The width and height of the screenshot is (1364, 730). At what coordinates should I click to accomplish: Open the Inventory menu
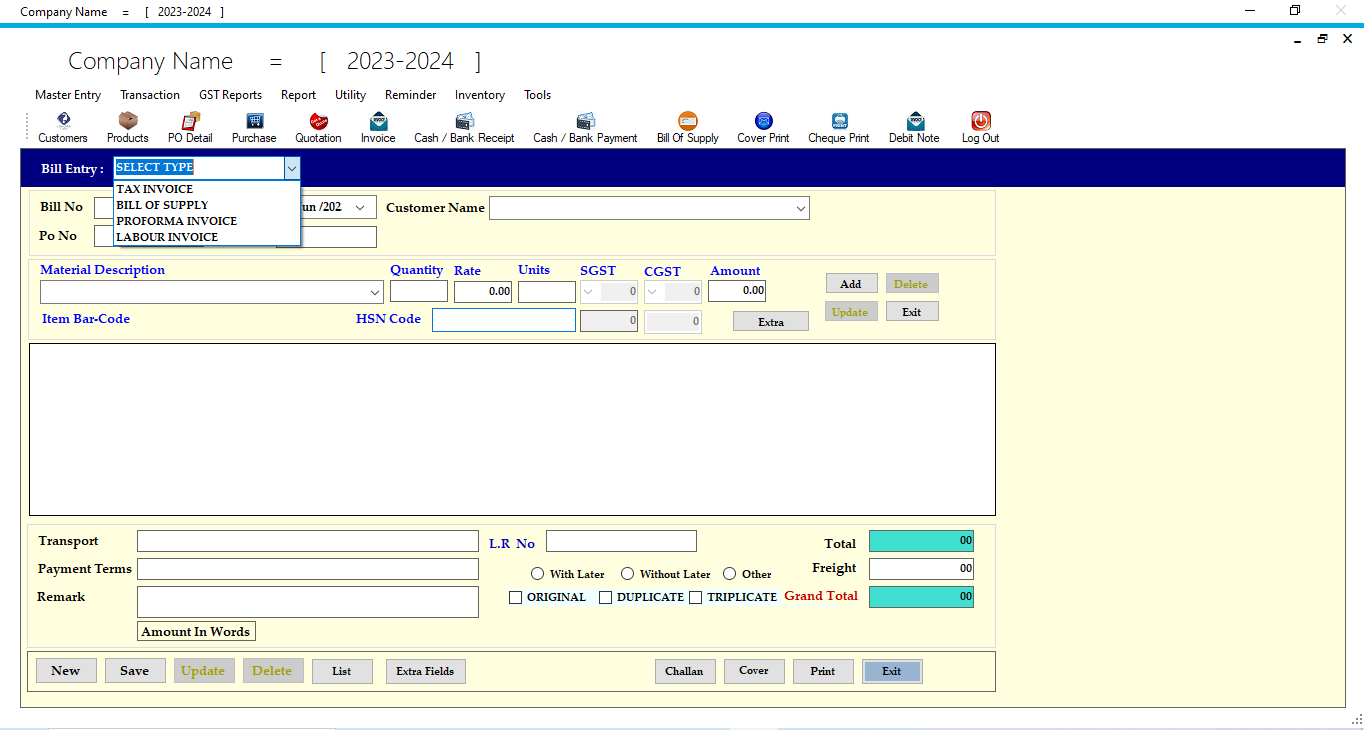479,95
